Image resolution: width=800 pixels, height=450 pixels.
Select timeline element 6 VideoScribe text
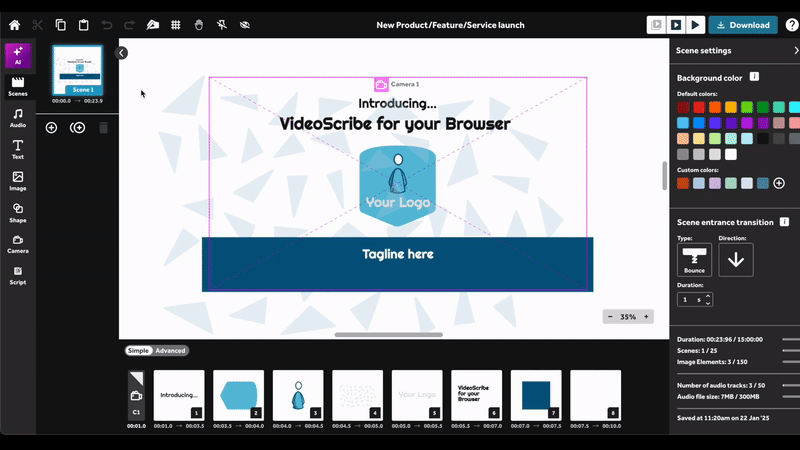477,395
